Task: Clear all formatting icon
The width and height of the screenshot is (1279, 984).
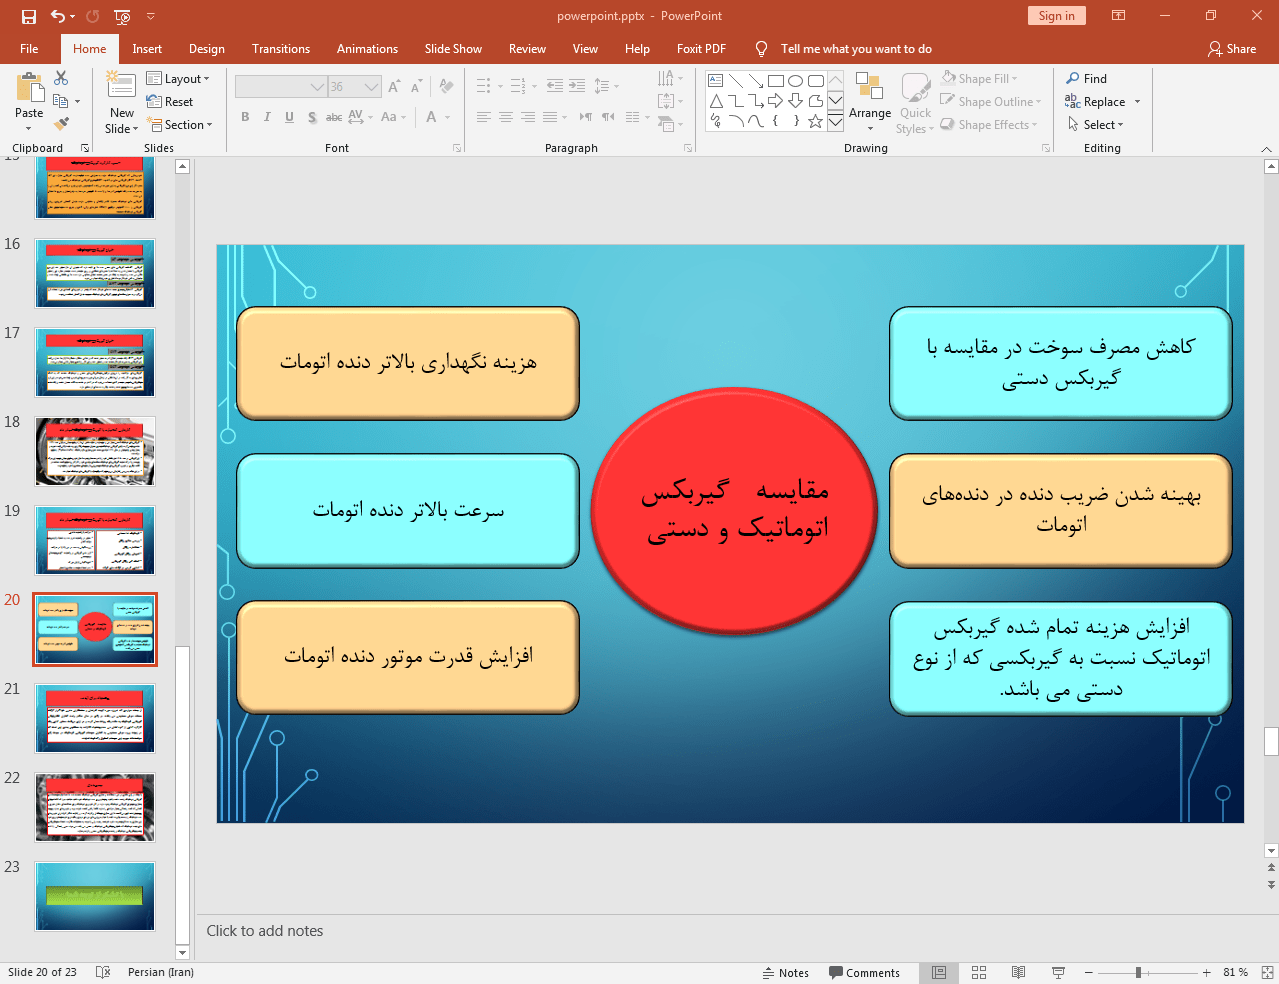Action: [446, 87]
